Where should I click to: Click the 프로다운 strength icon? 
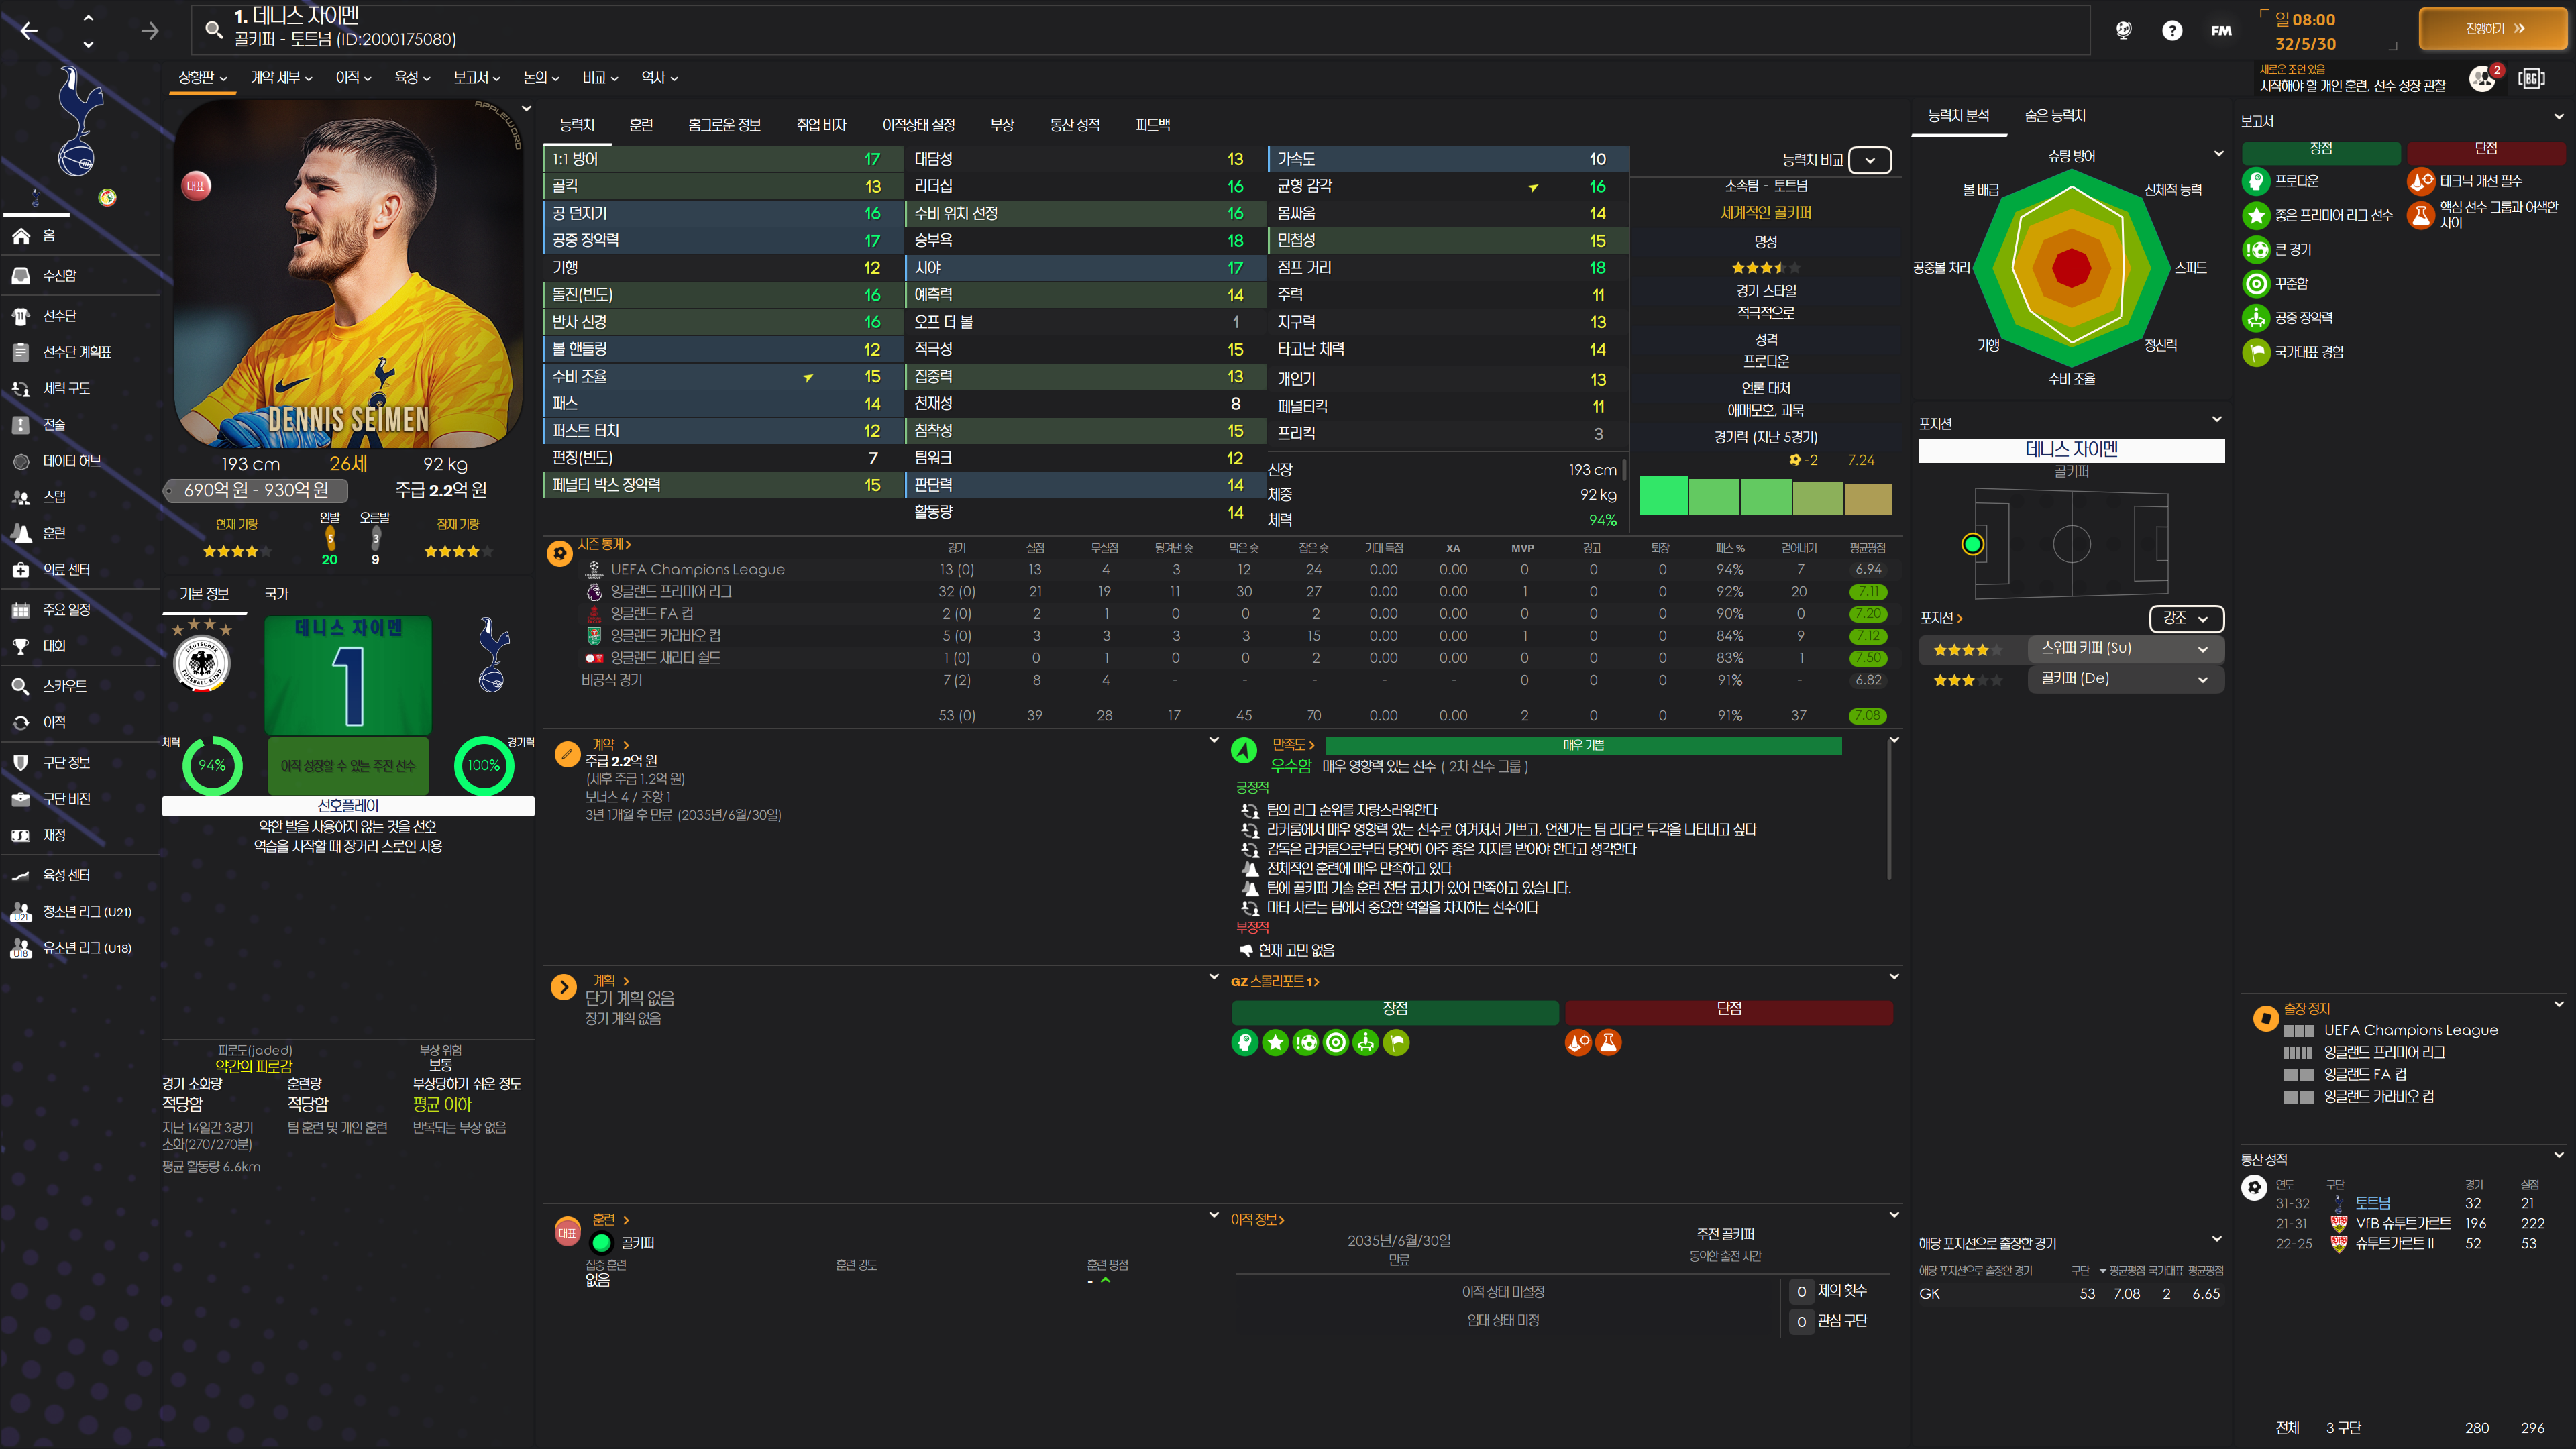2256,181
